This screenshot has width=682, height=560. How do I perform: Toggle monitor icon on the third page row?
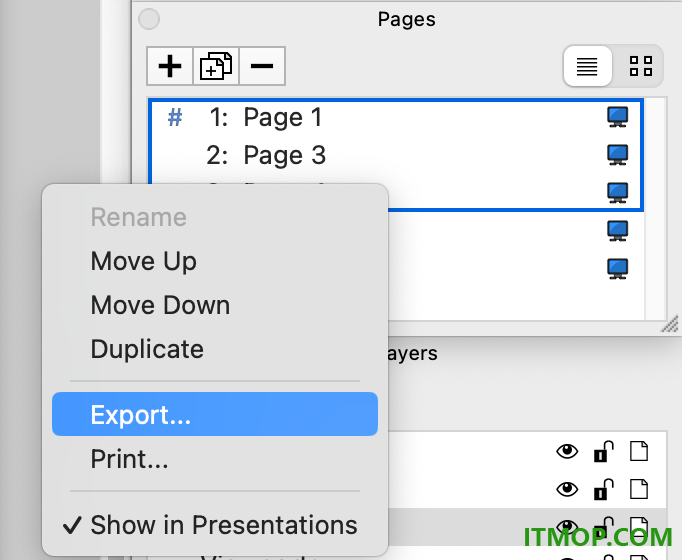tap(618, 193)
